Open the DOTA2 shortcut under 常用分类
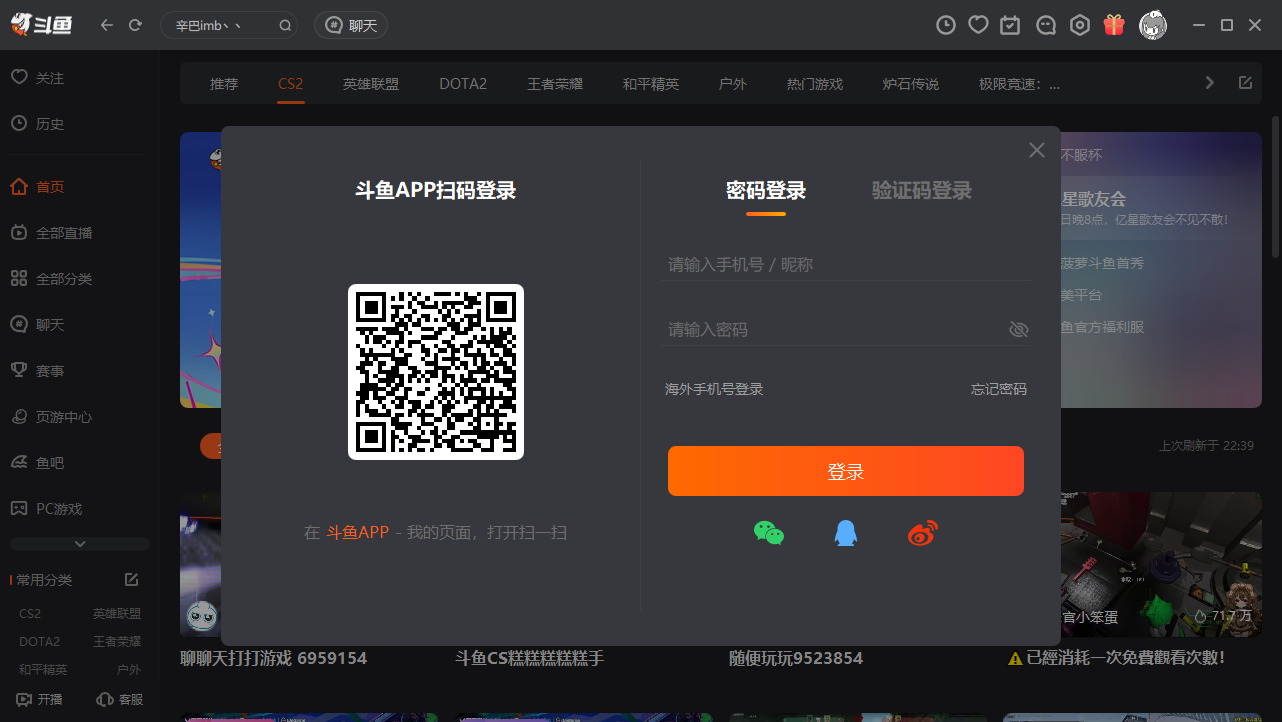The height and width of the screenshot is (722, 1282). [x=39, y=641]
